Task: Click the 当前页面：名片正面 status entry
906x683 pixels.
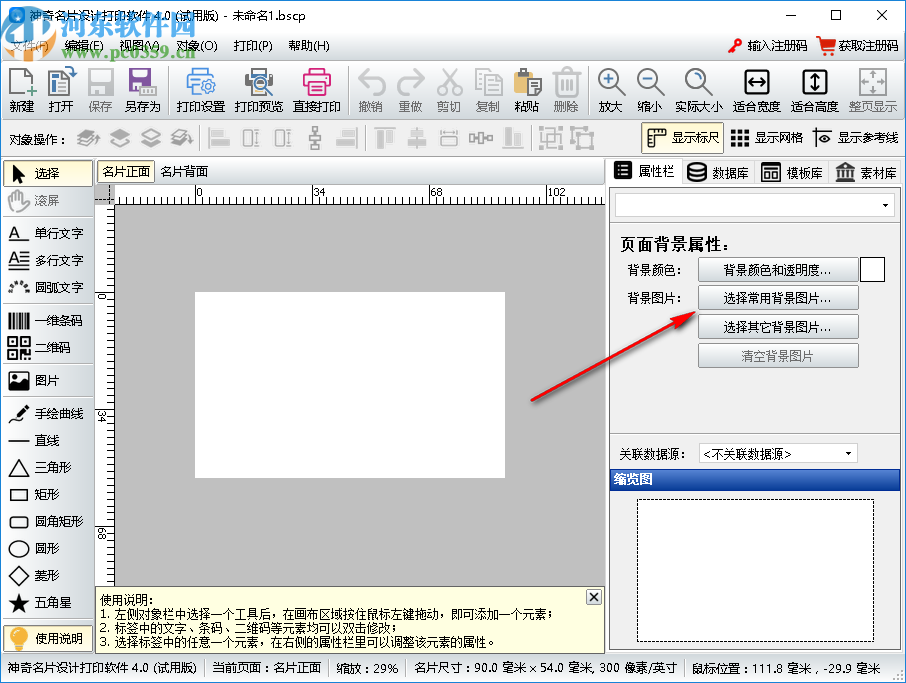Action: (266, 668)
